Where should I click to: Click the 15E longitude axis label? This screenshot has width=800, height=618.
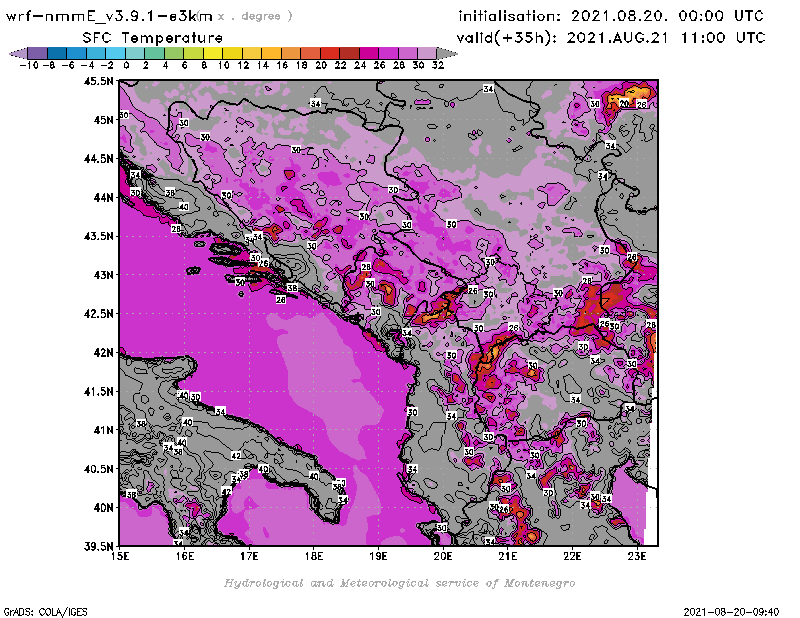pyautogui.click(x=120, y=556)
